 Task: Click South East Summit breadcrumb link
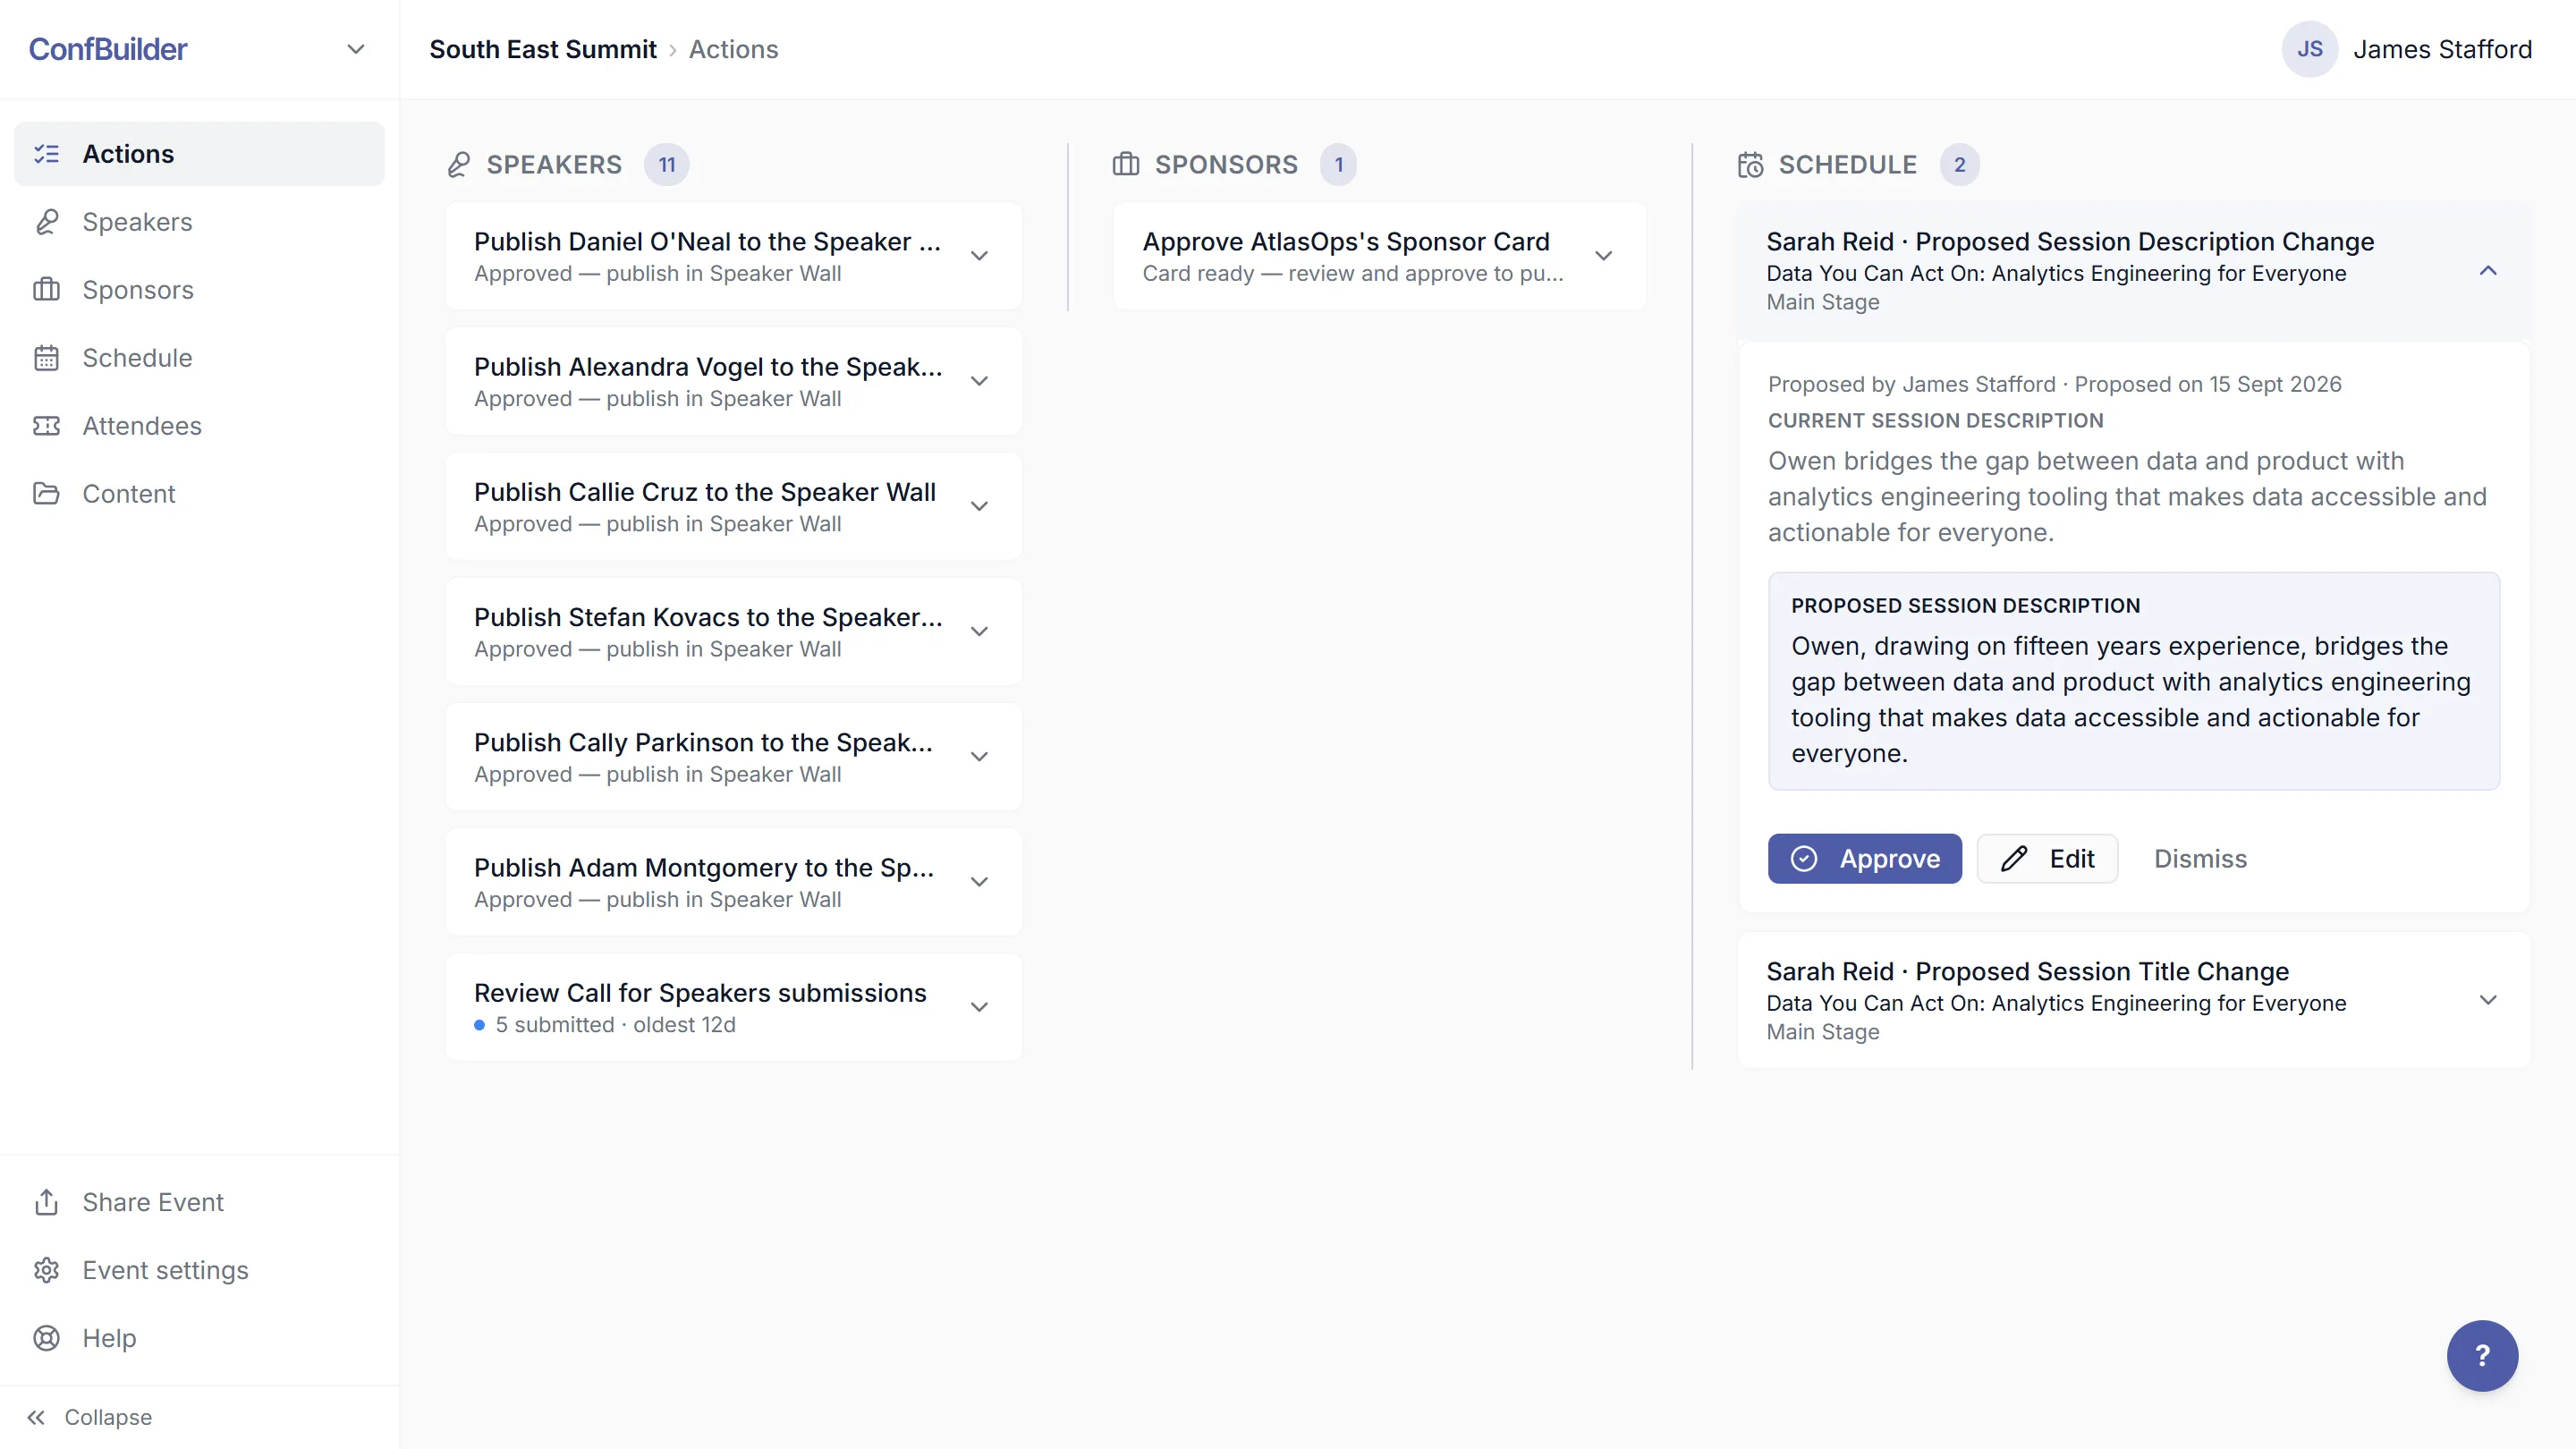tap(543, 49)
